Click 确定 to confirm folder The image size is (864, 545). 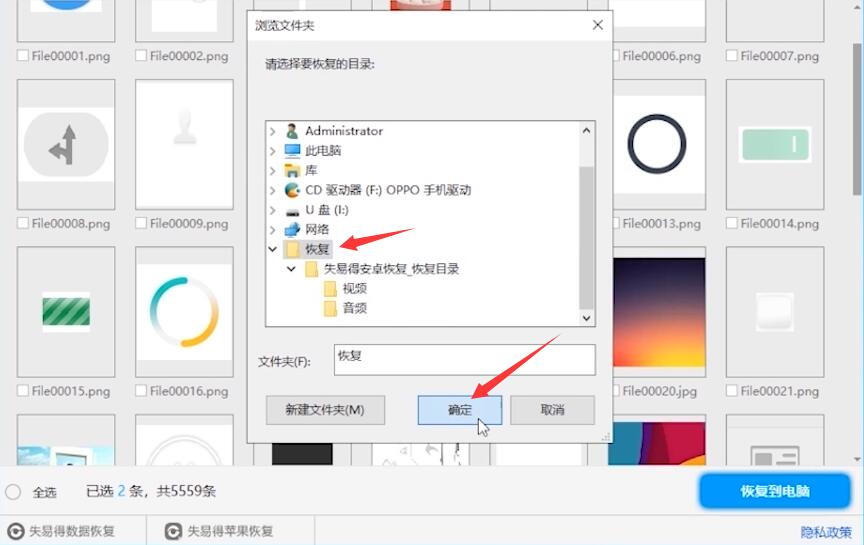click(x=460, y=410)
